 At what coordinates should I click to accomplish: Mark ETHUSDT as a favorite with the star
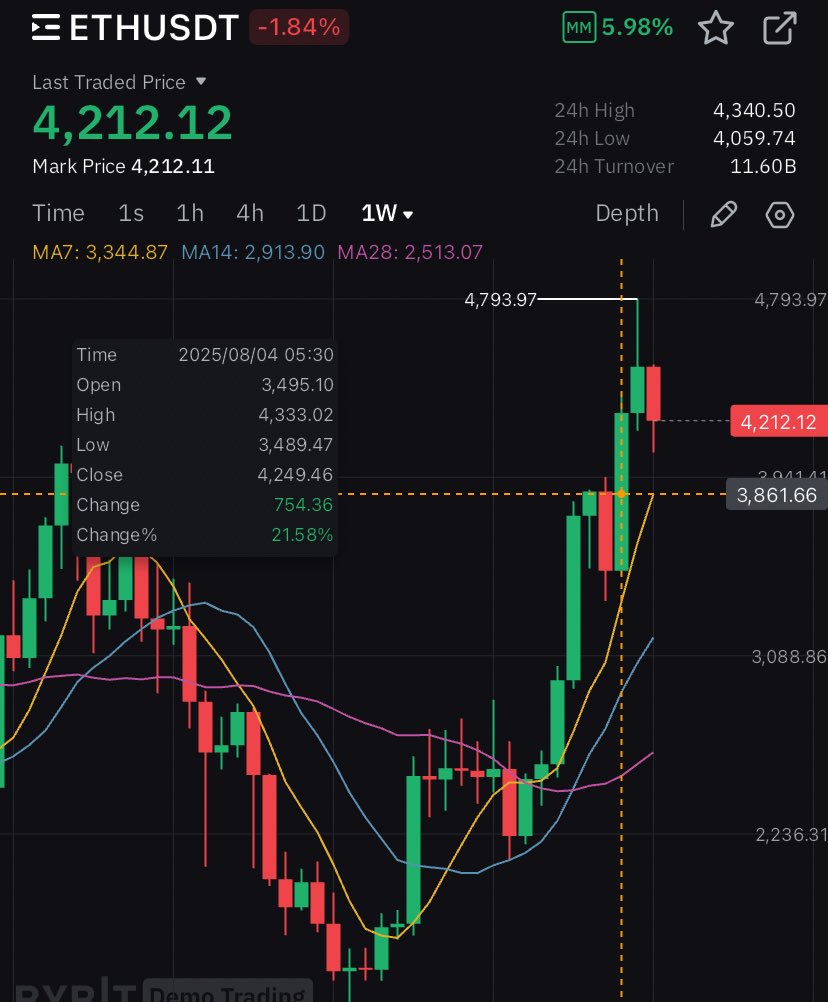[716, 27]
